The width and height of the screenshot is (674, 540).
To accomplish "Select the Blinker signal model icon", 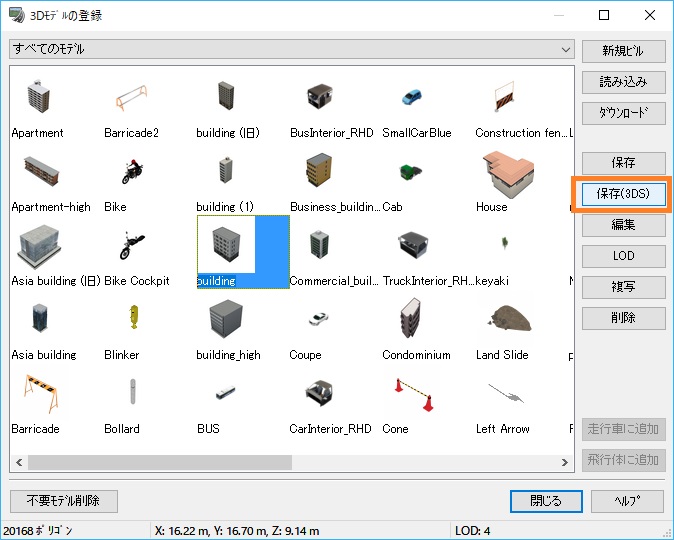I will [x=134, y=317].
